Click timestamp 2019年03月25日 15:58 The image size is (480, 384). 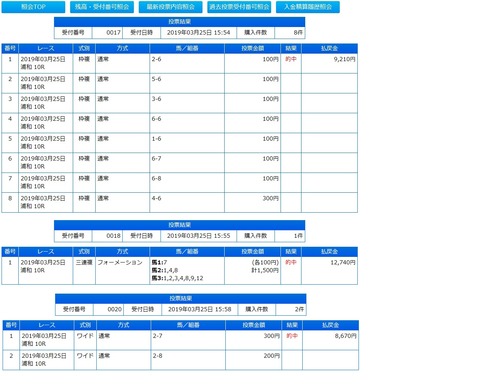click(x=200, y=309)
